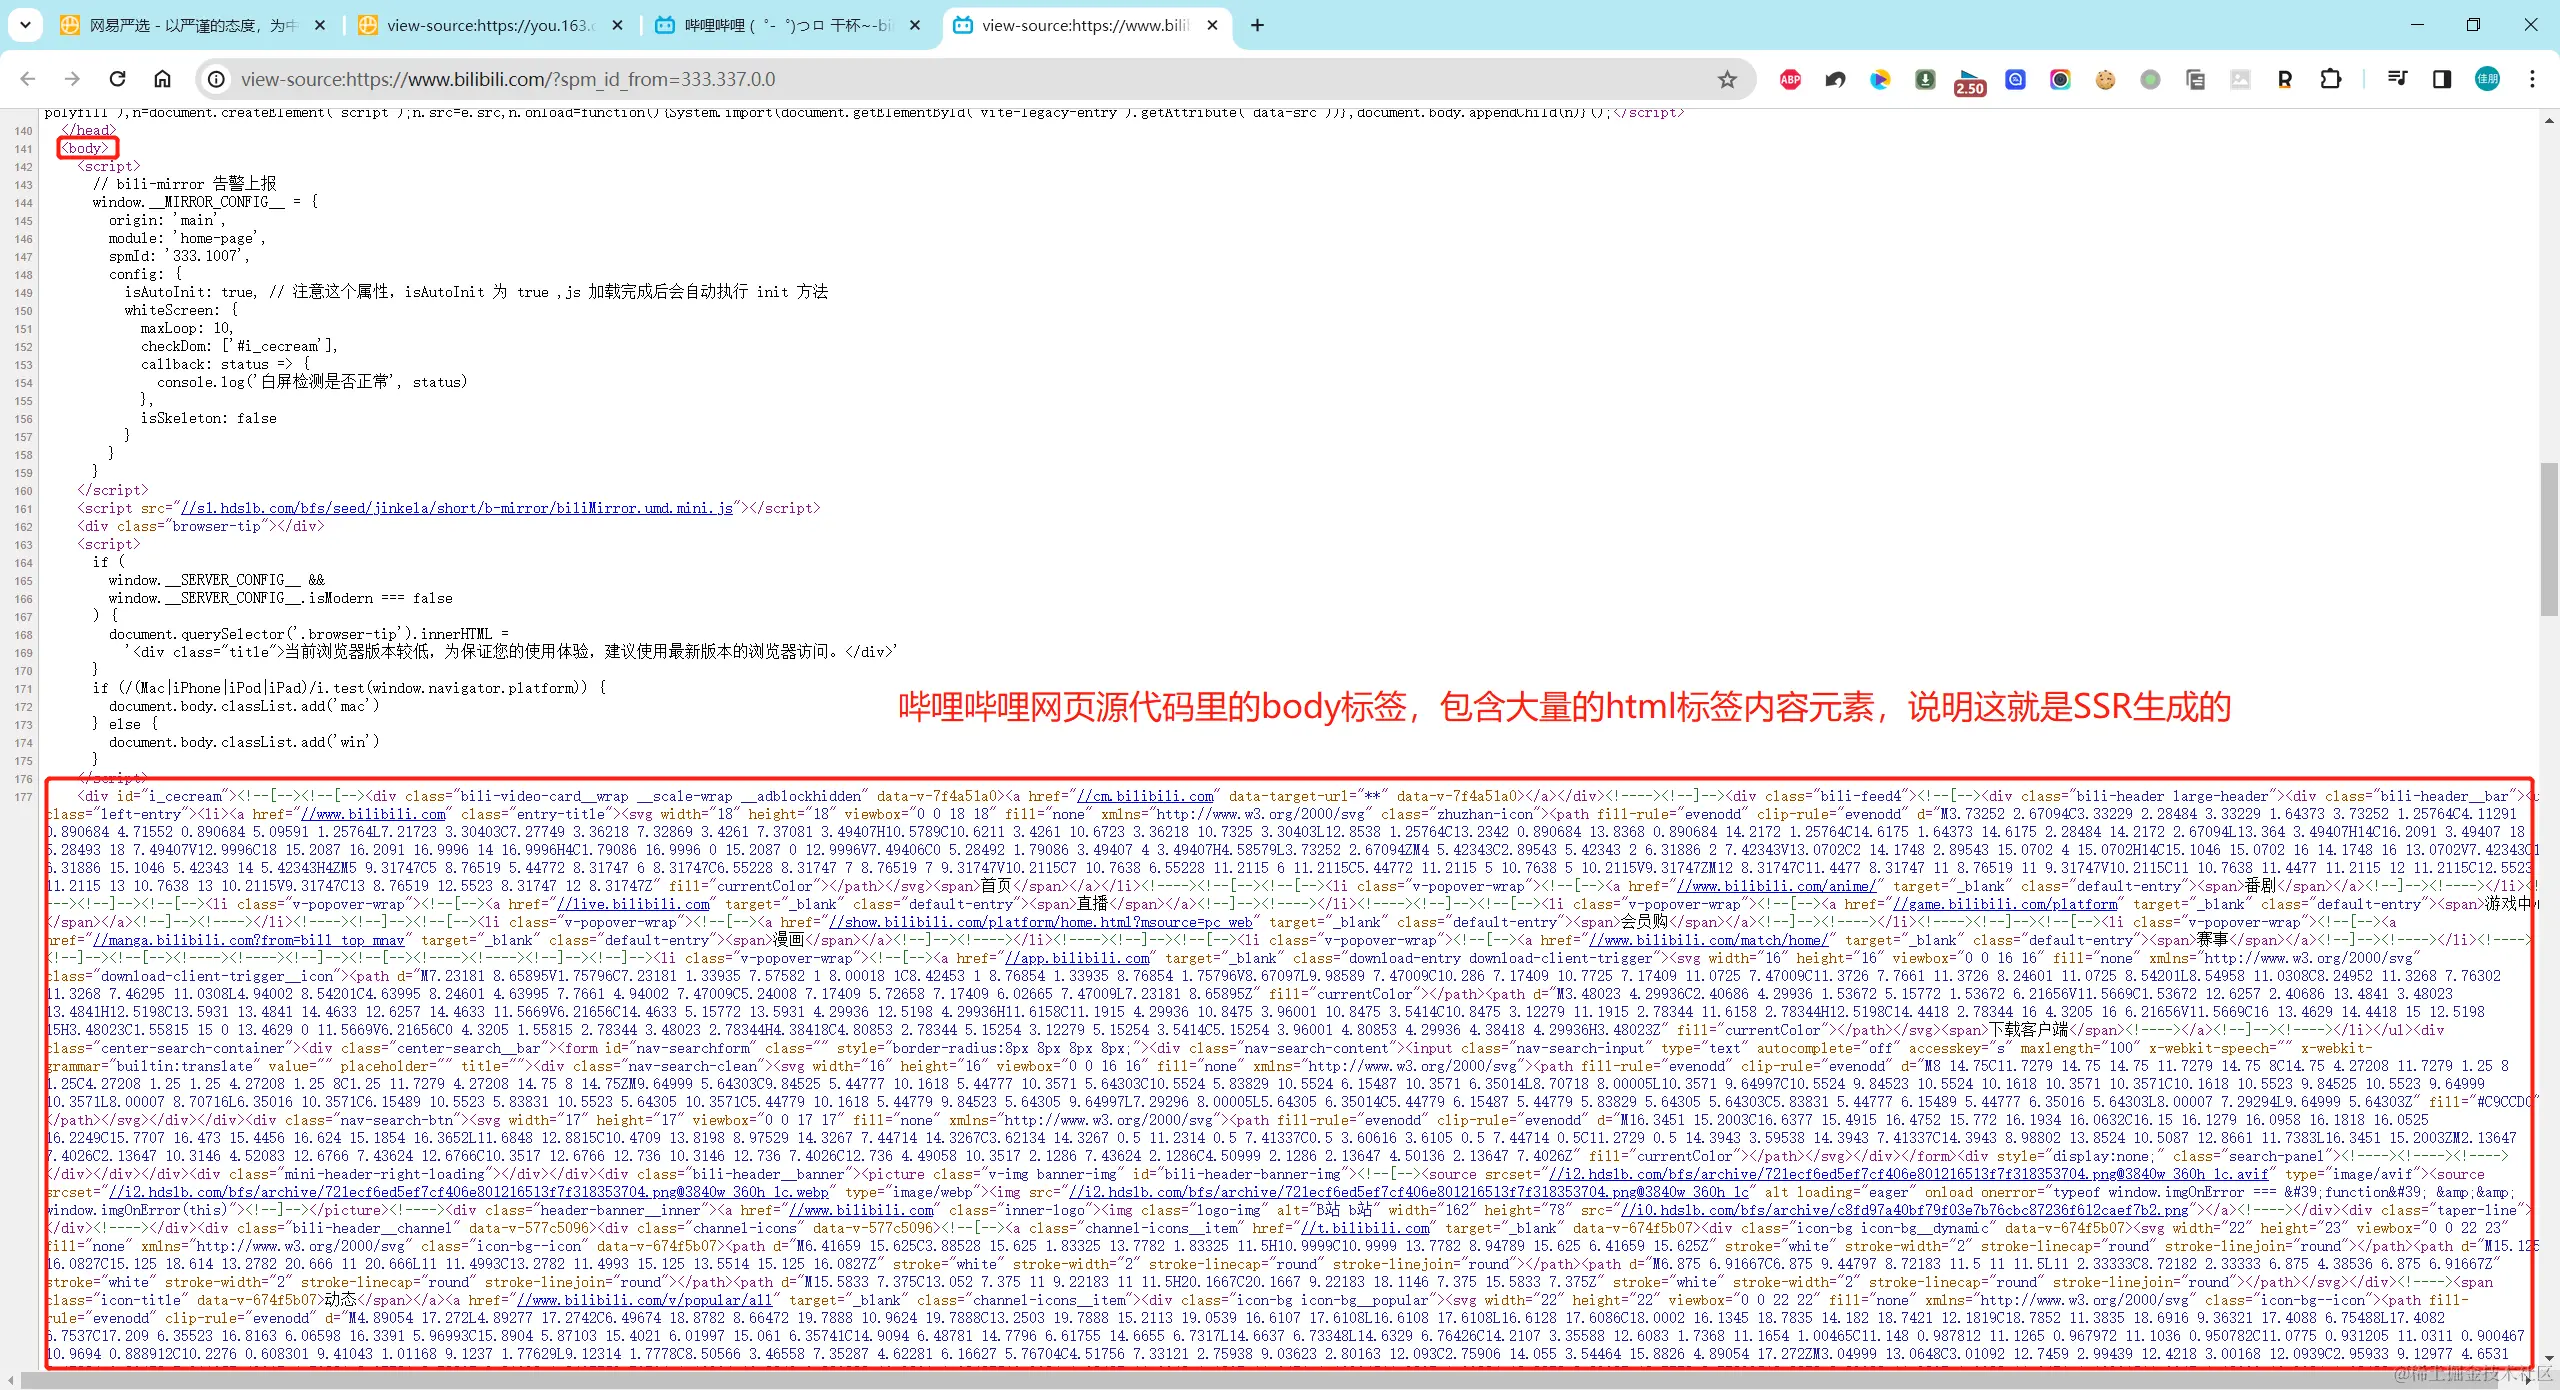
Task: Close the 网易严选 tab
Action: 320,25
